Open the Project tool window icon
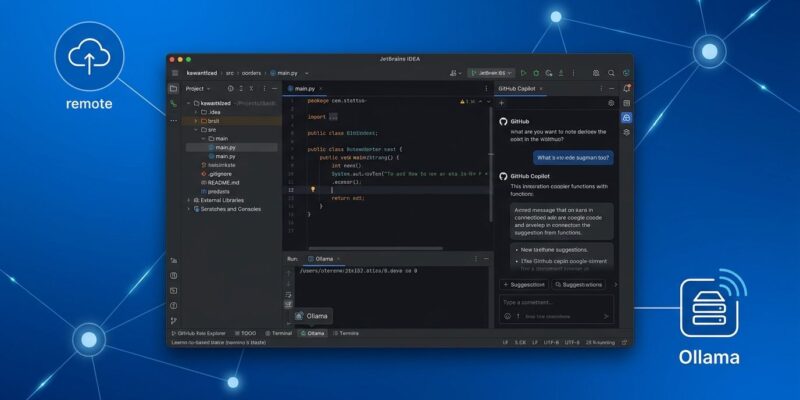800x400 pixels. pos(173,88)
